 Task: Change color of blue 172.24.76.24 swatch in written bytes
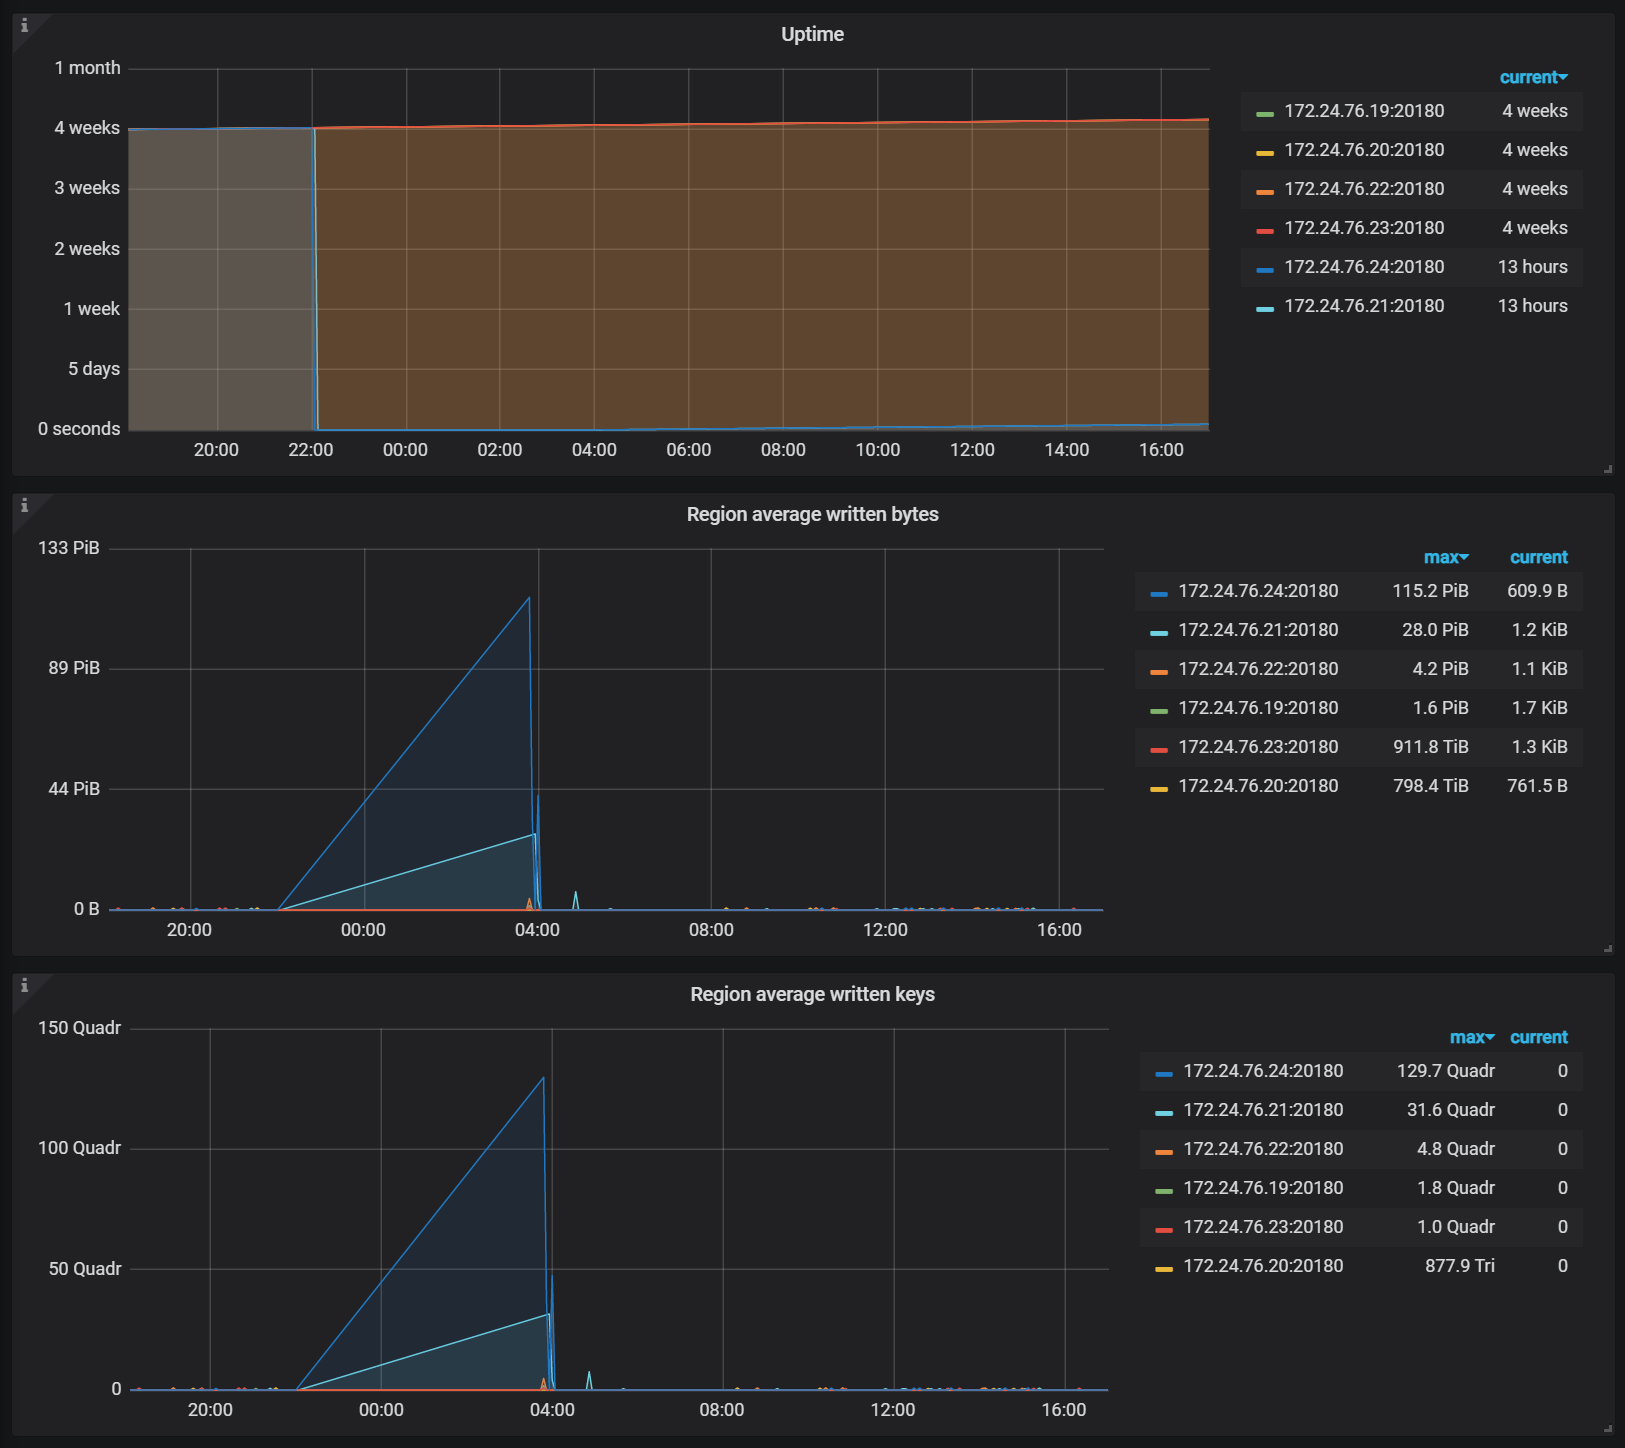click(x=1159, y=594)
